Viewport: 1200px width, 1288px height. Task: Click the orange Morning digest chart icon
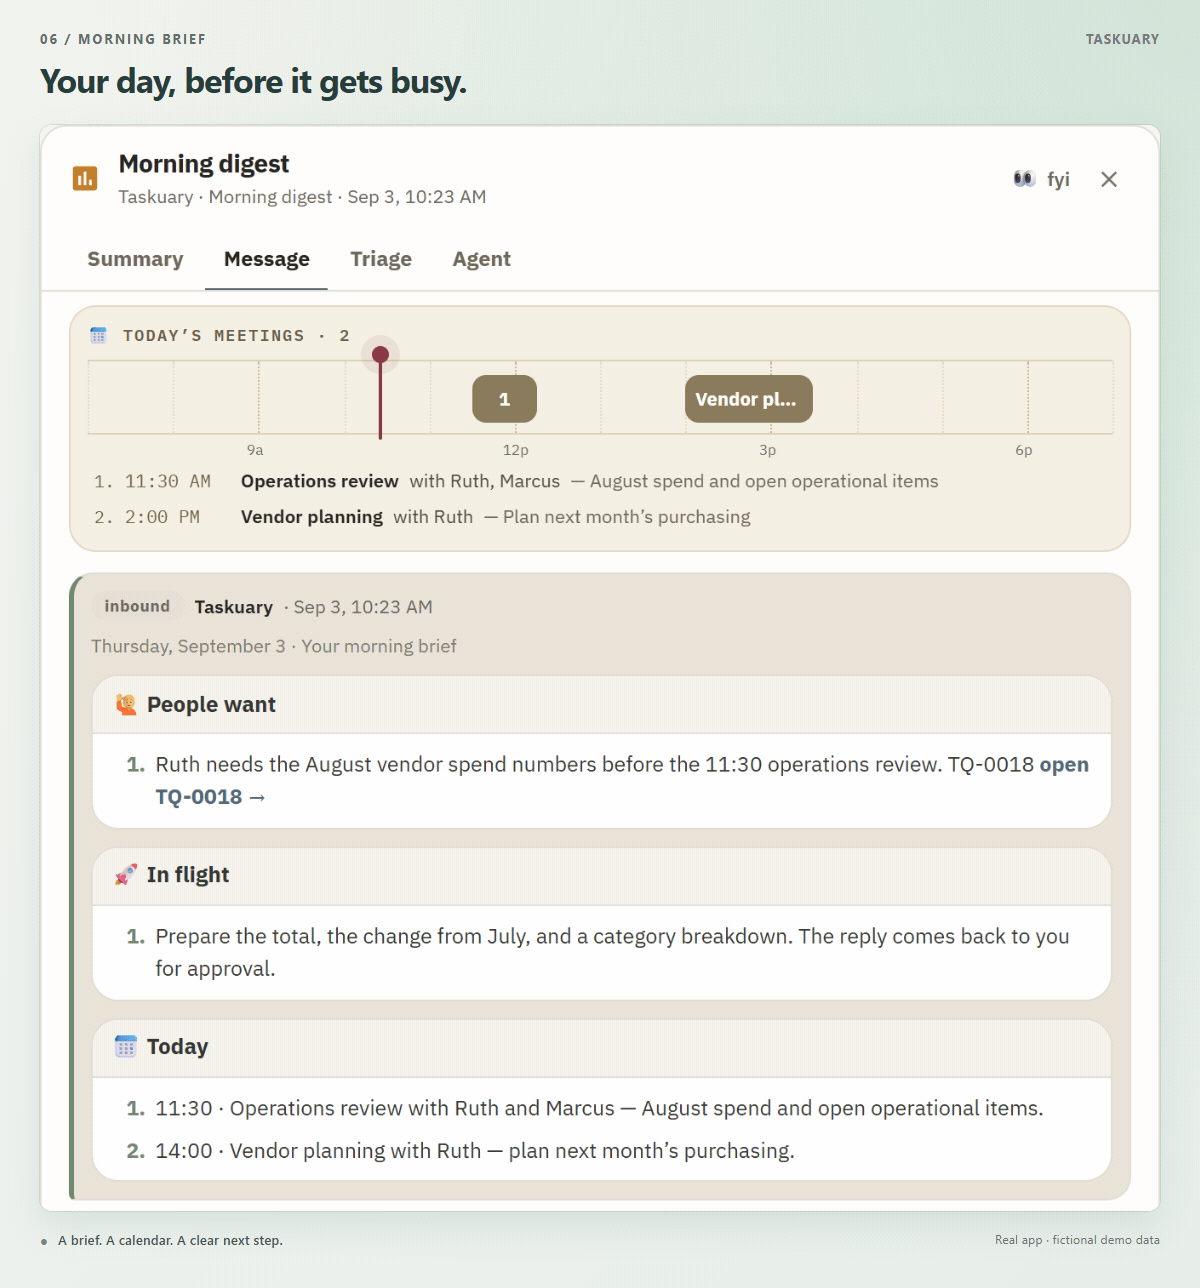(85, 178)
